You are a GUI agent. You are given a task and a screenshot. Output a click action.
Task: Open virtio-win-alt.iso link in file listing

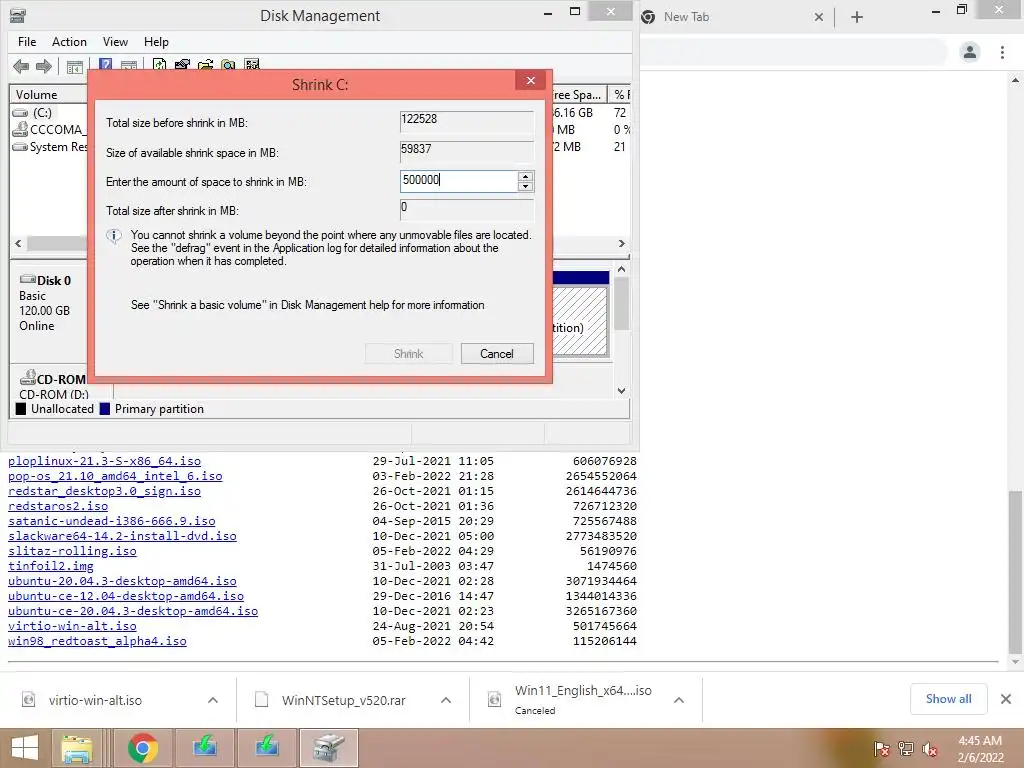click(72, 626)
